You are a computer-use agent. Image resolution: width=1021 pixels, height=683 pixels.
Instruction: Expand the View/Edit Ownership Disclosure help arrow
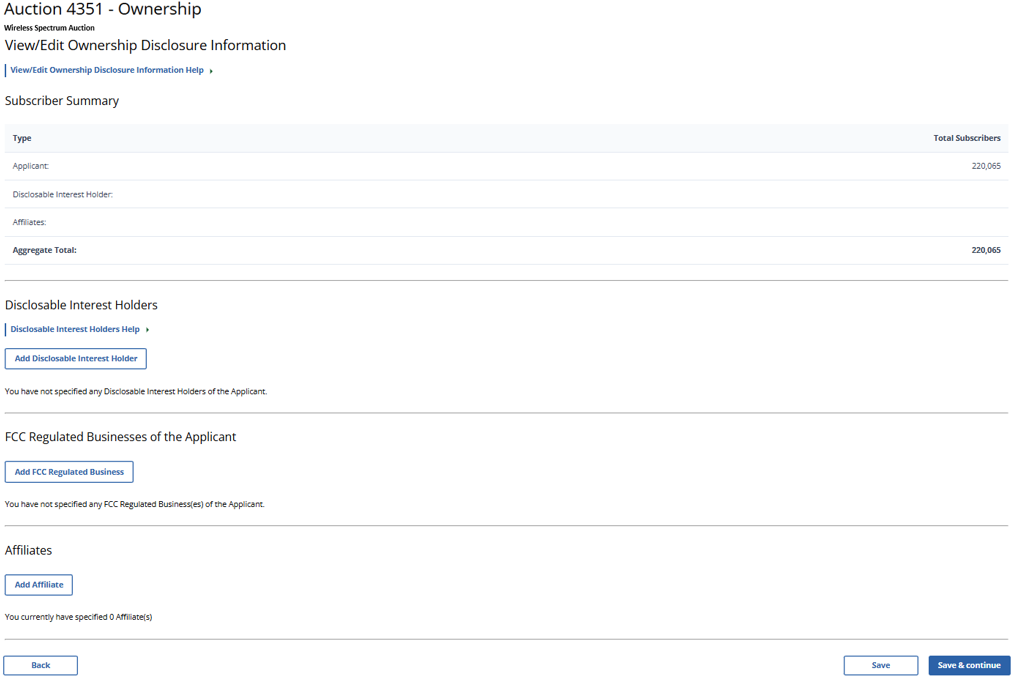pyautogui.click(x=211, y=71)
